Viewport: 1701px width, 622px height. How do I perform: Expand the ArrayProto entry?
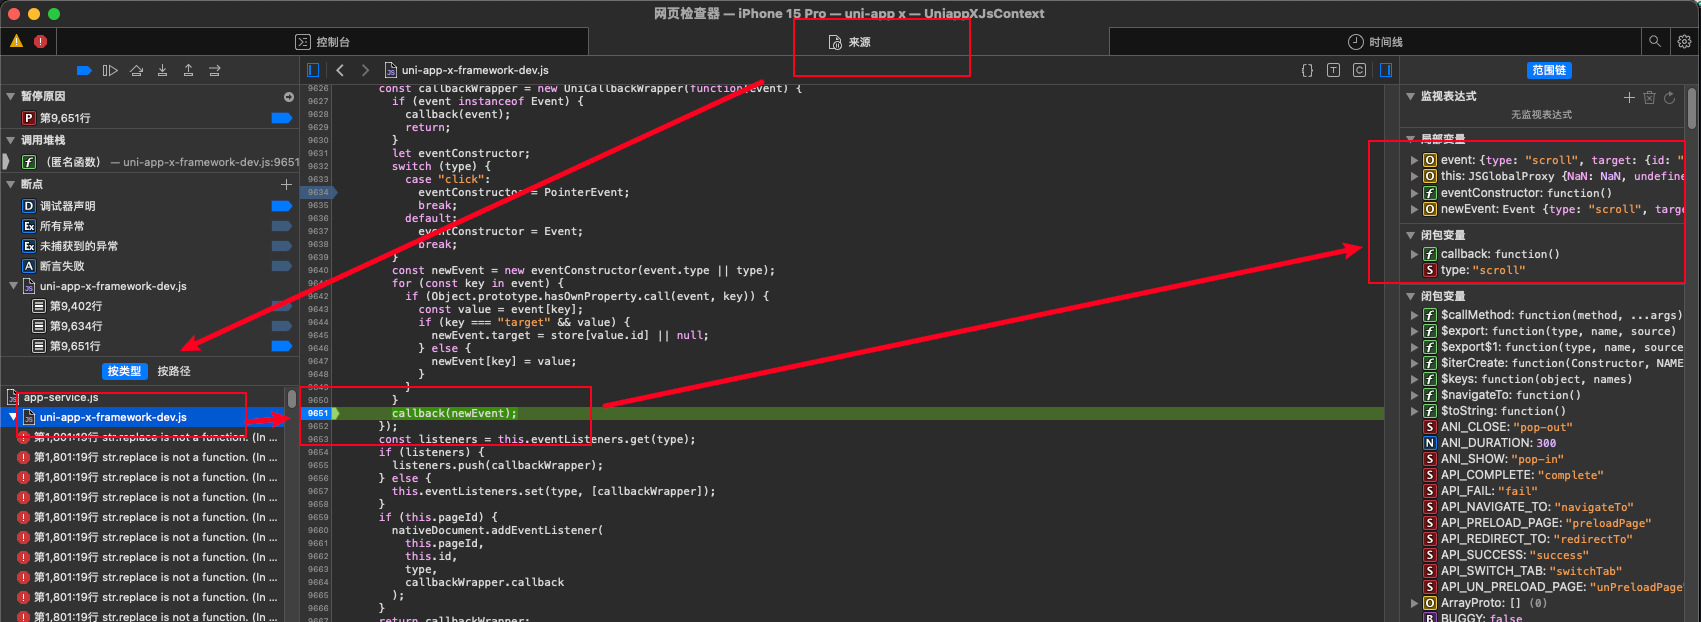point(1414,603)
